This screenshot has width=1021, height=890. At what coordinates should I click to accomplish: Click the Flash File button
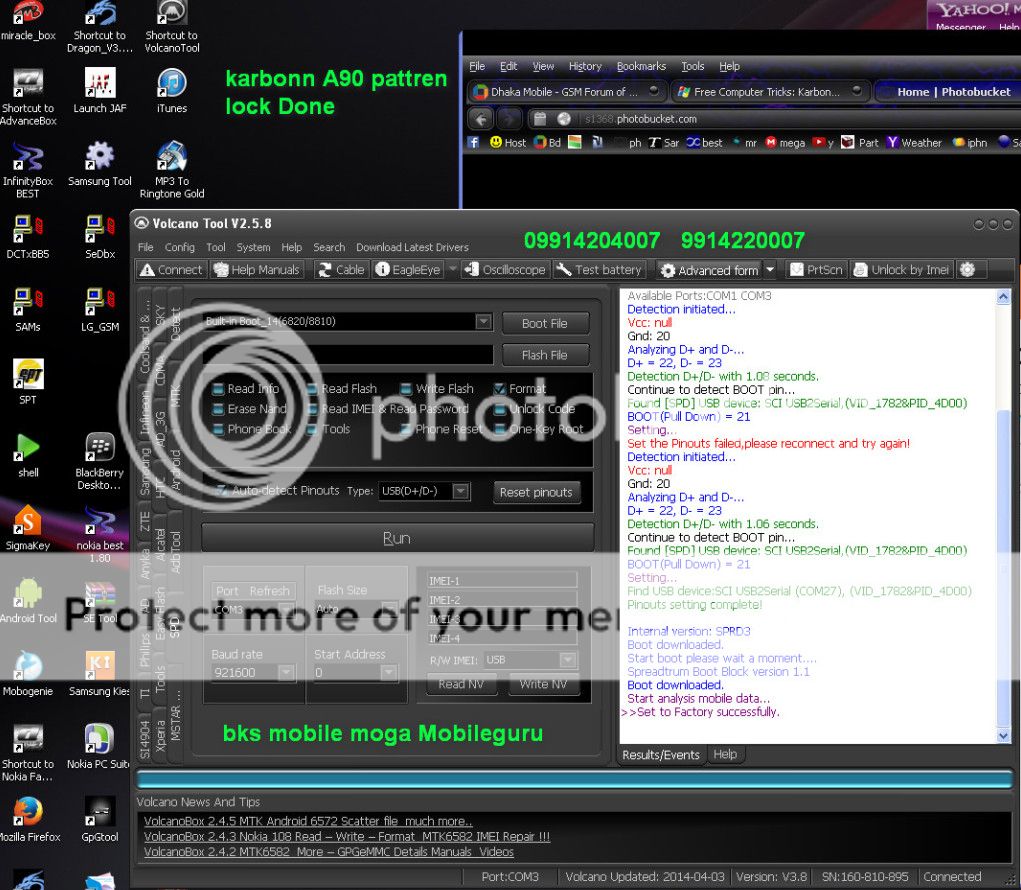coord(545,355)
